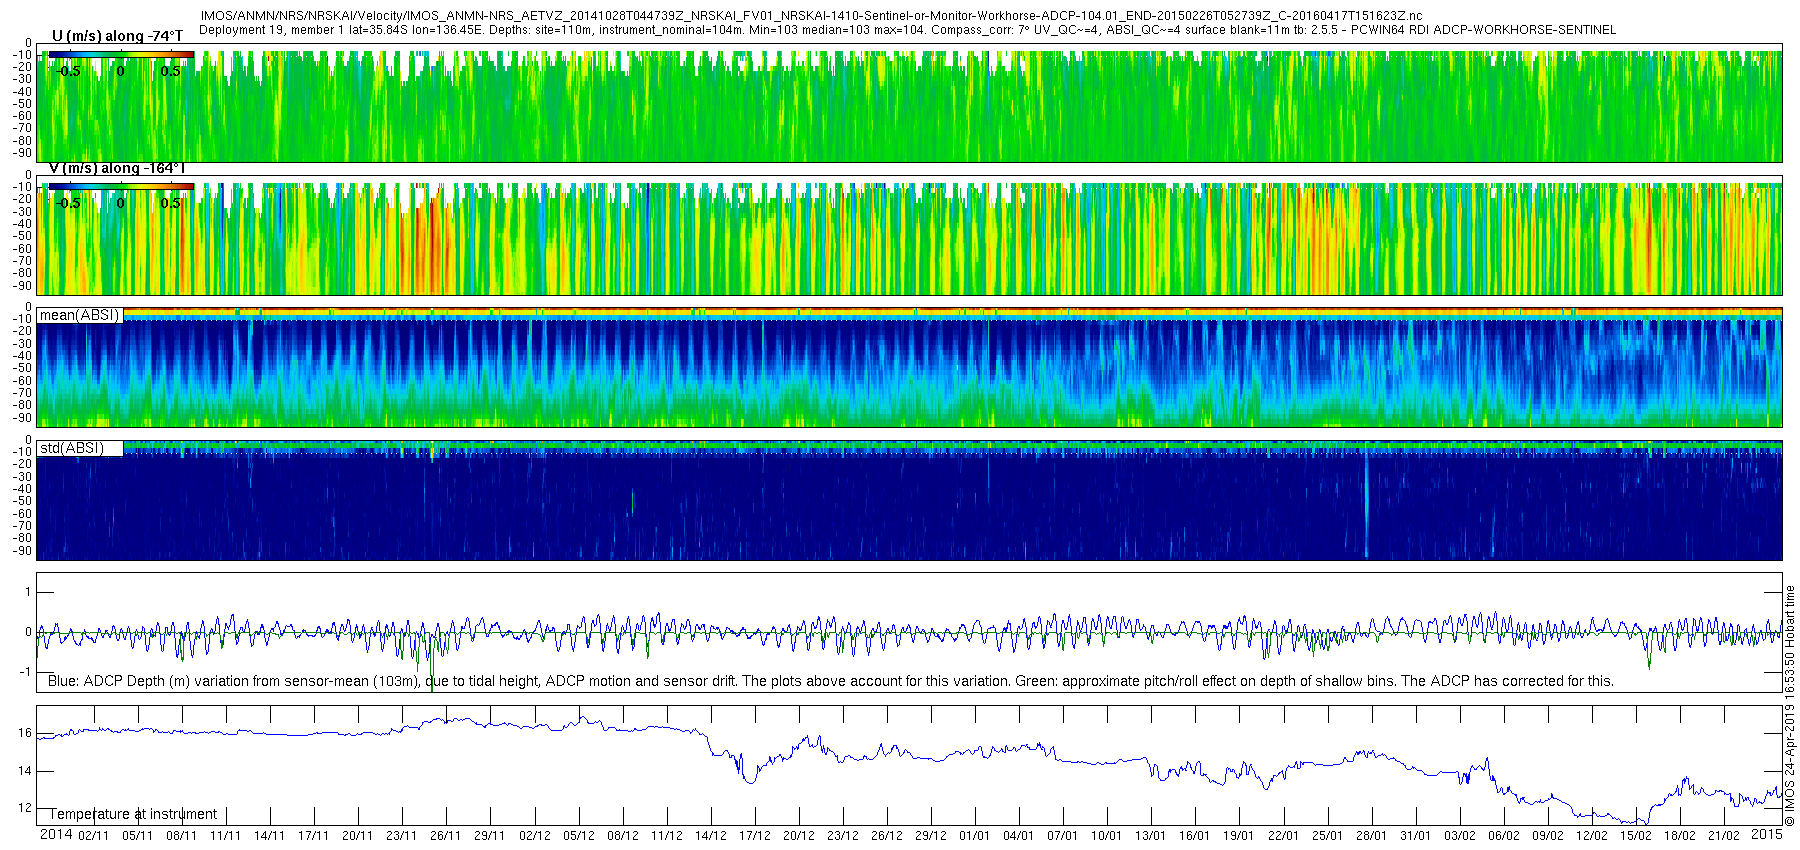
Task: Click the '07/01' date tick
Action: click(1062, 836)
